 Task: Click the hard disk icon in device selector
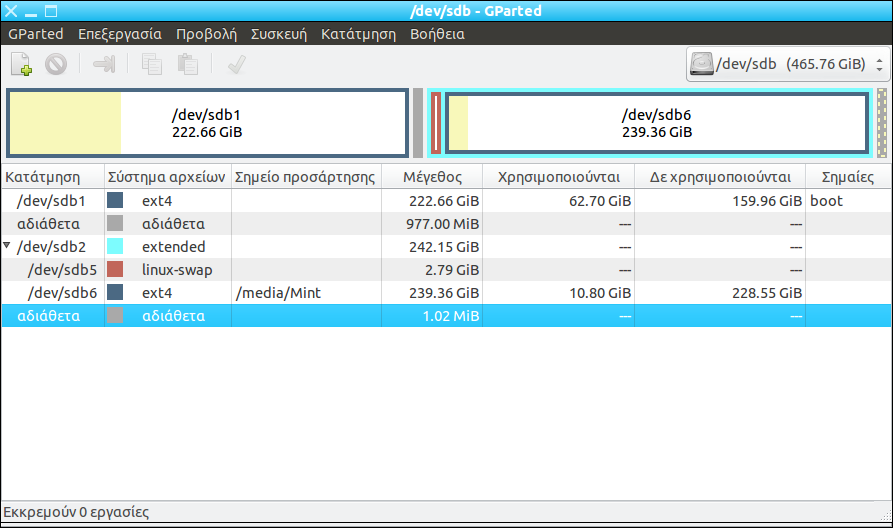click(x=704, y=65)
